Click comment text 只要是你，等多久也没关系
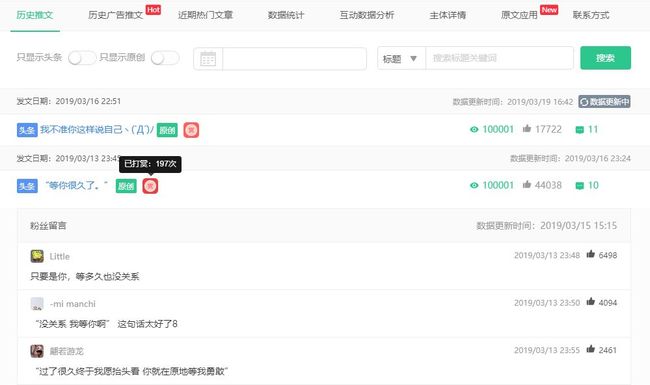Viewport: 650px width, 385px height. tap(85, 276)
